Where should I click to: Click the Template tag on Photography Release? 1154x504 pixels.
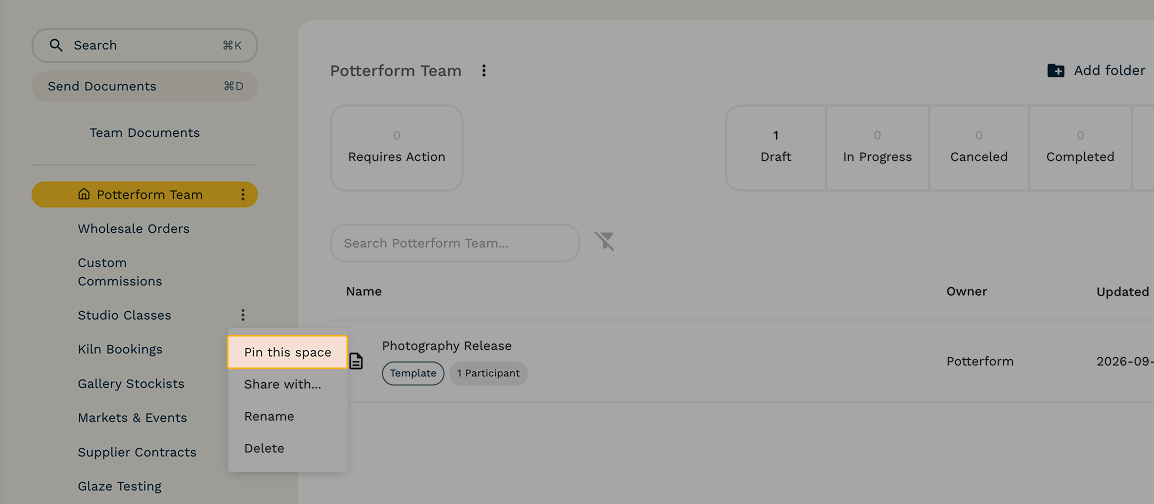click(413, 373)
